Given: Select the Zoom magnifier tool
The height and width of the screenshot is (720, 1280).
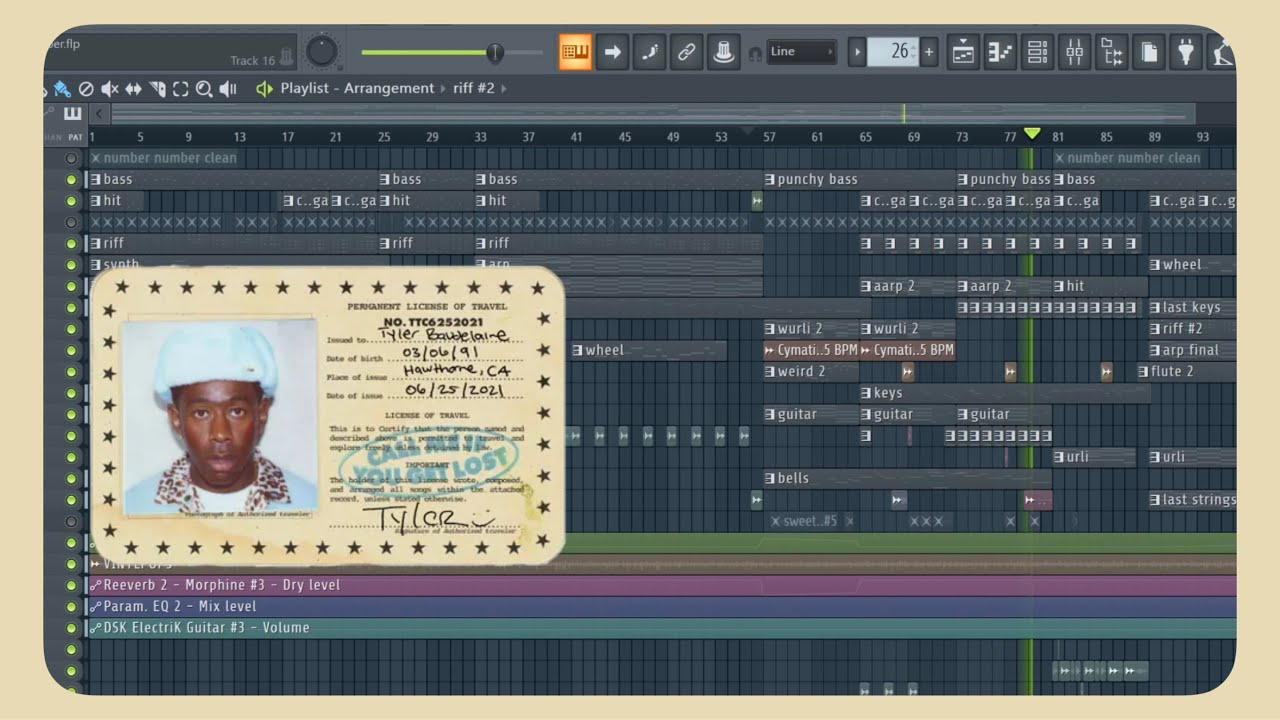Looking at the screenshot, I should pyautogui.click(x=204, y=89).
